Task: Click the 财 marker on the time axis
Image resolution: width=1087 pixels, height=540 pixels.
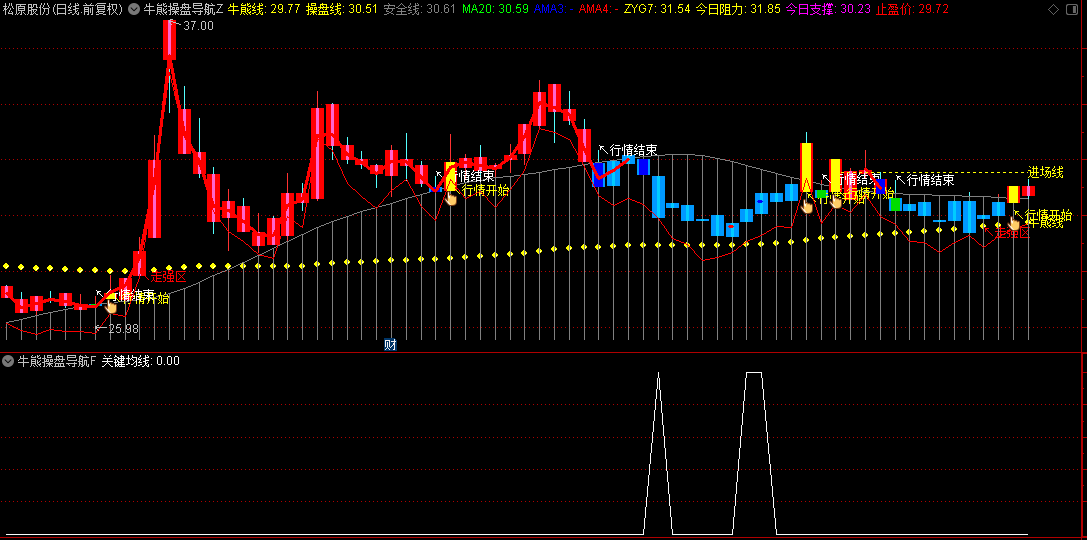Action: click(x=390, y=345)
